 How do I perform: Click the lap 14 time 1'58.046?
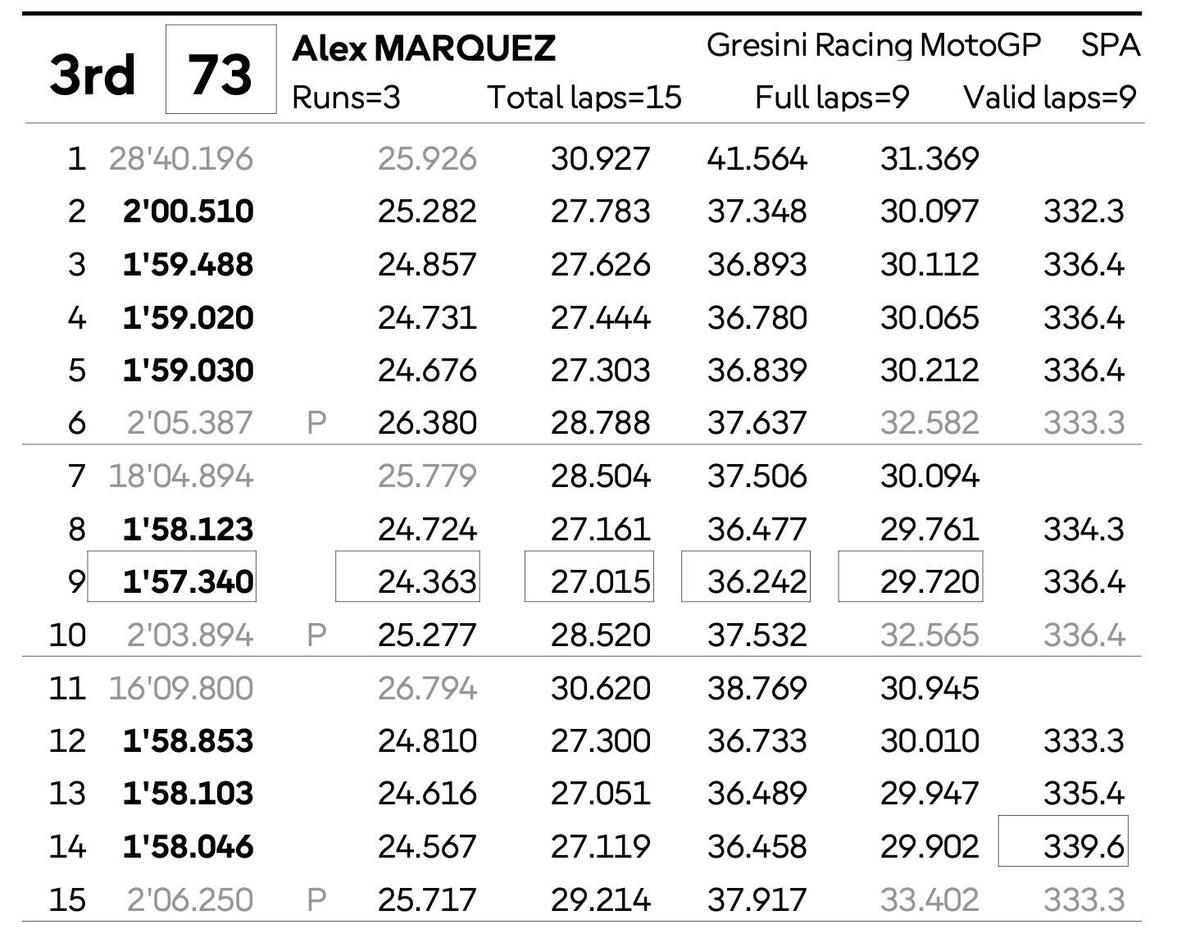[187, 847]
